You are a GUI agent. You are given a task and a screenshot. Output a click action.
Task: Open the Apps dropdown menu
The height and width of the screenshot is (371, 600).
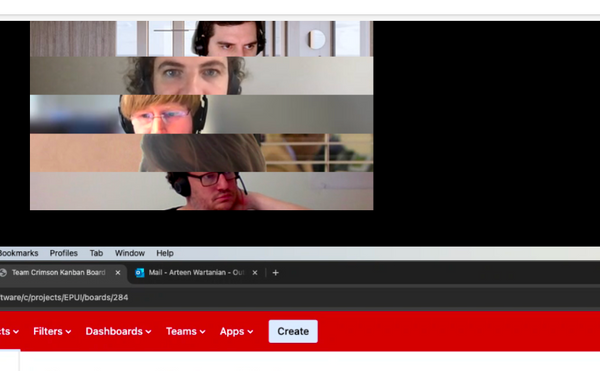pyautogui.click(x=236, y=331)
